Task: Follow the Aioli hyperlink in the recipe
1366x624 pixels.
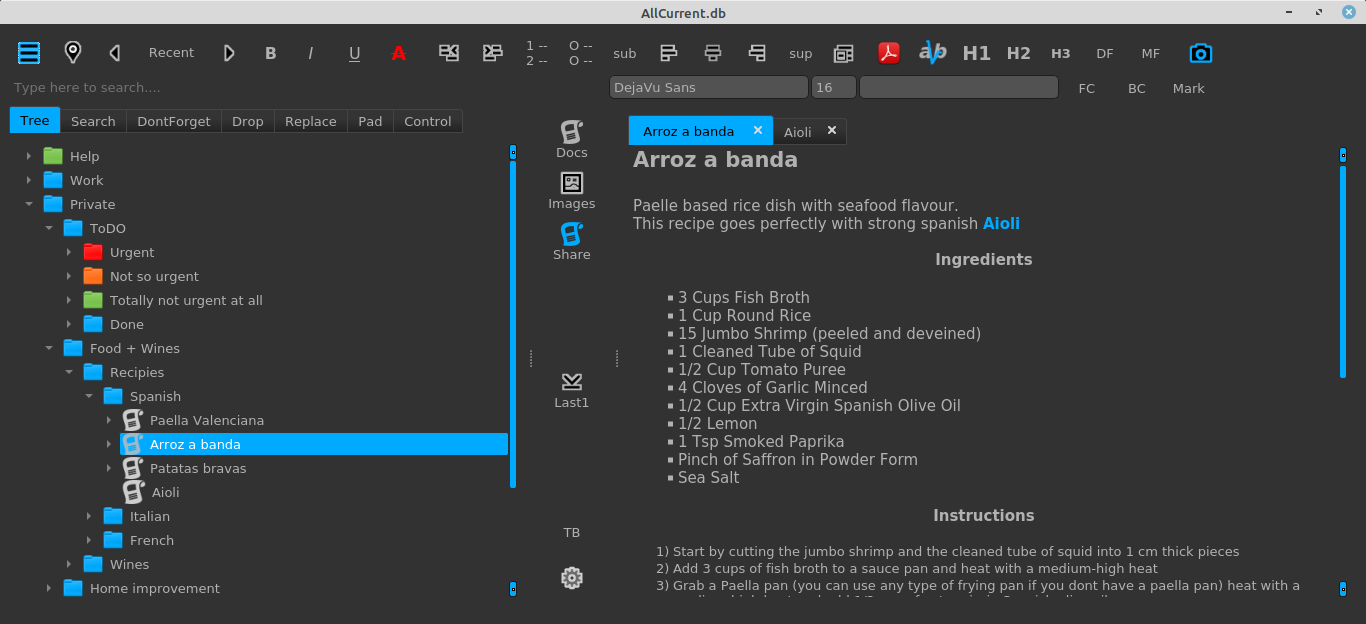Action: coord(1001,223)
